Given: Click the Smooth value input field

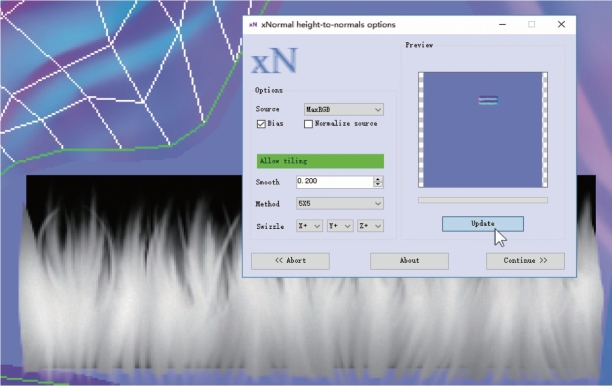Looking at the screenshot, I should (x=335, y=181).
